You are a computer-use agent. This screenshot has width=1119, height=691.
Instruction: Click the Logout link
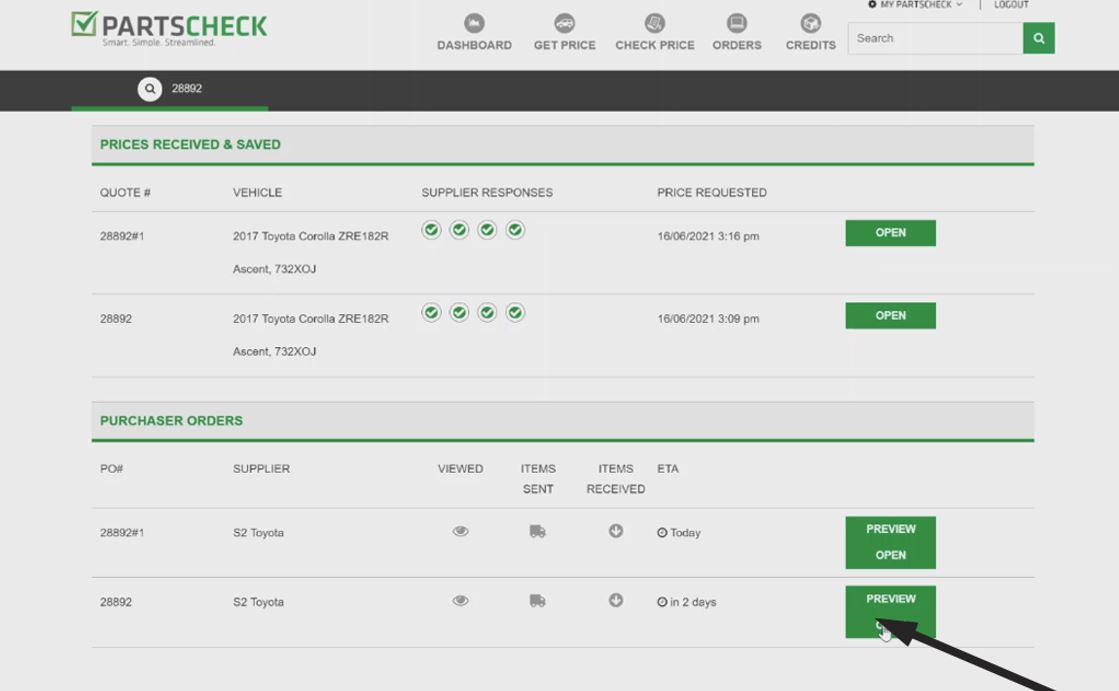click(x=1010, y=5)
